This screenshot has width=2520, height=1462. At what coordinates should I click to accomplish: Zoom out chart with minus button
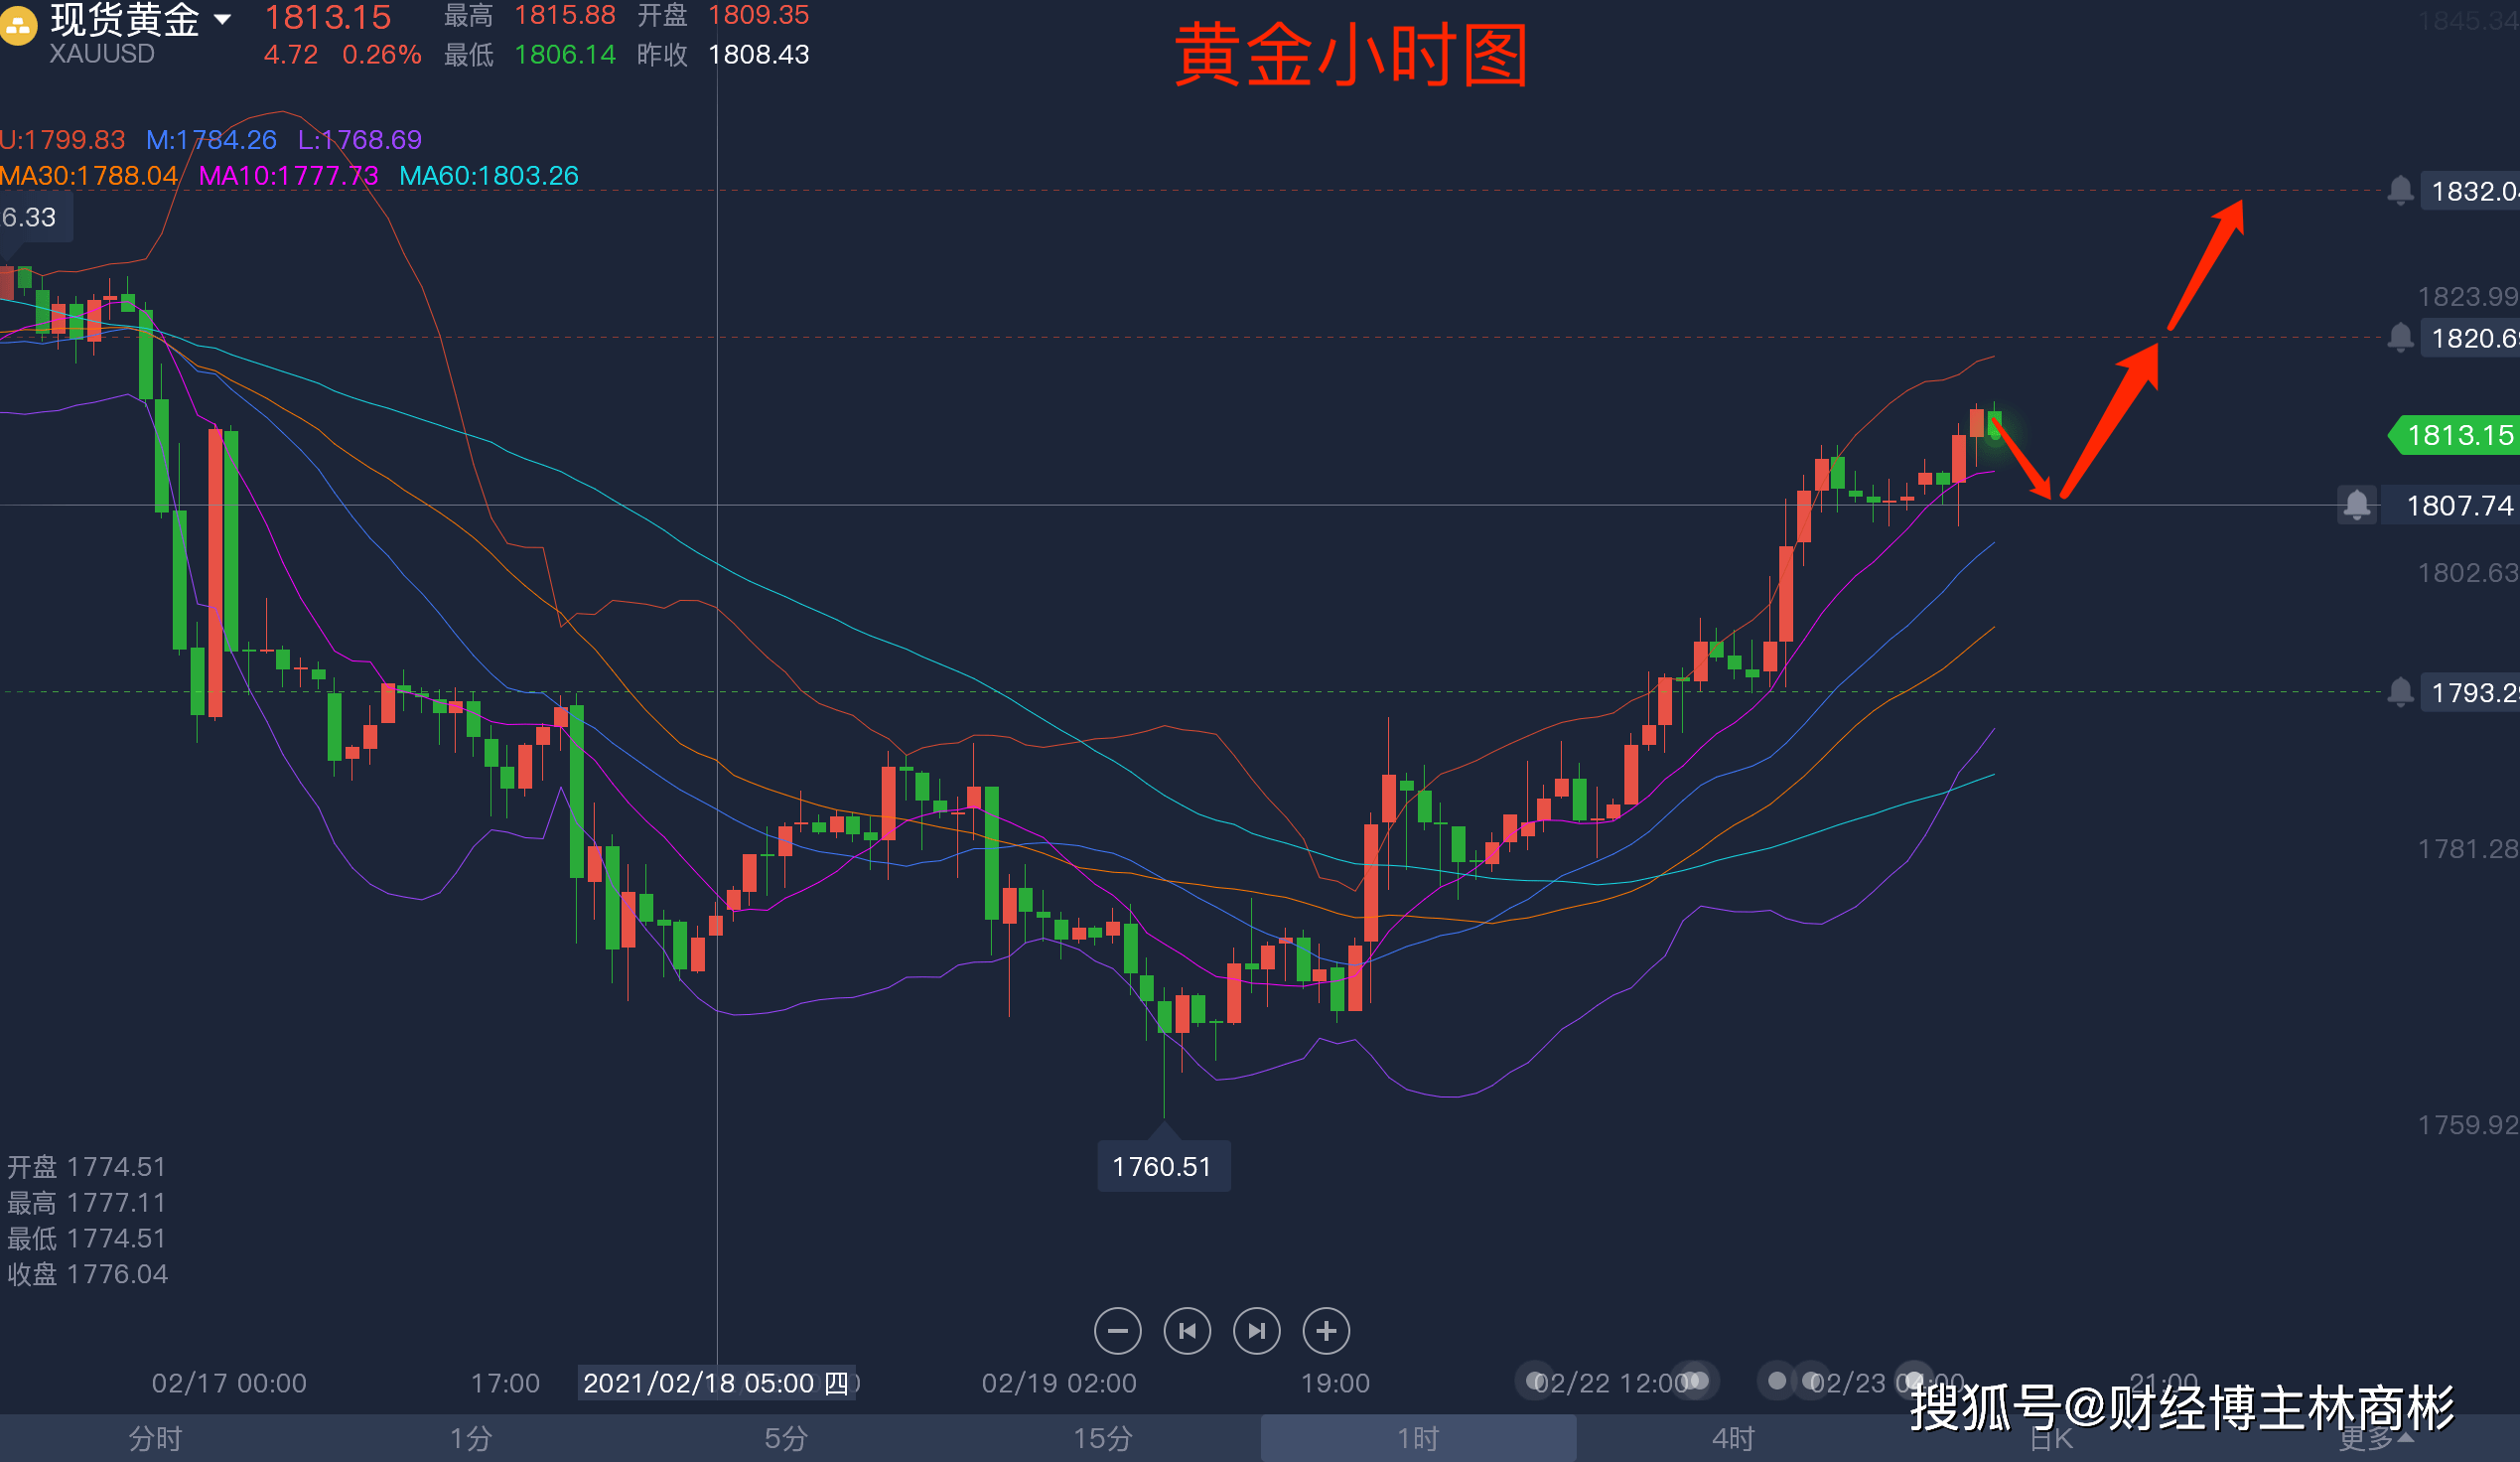pyautogui.click(x=1117, y=1331)
